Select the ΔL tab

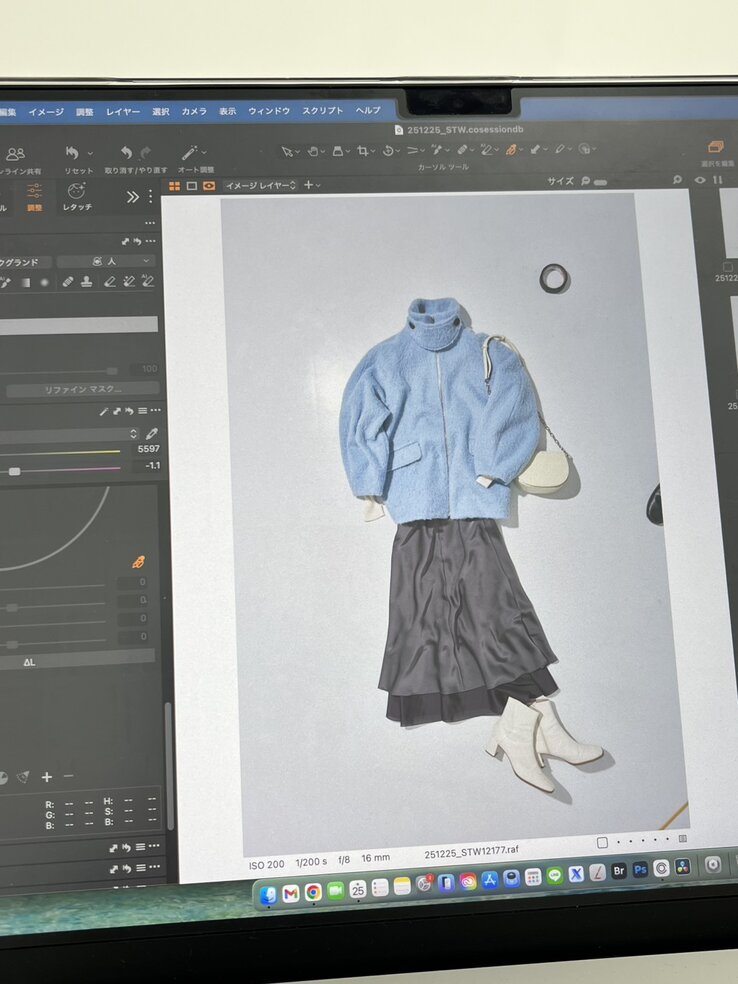(29, 662)
